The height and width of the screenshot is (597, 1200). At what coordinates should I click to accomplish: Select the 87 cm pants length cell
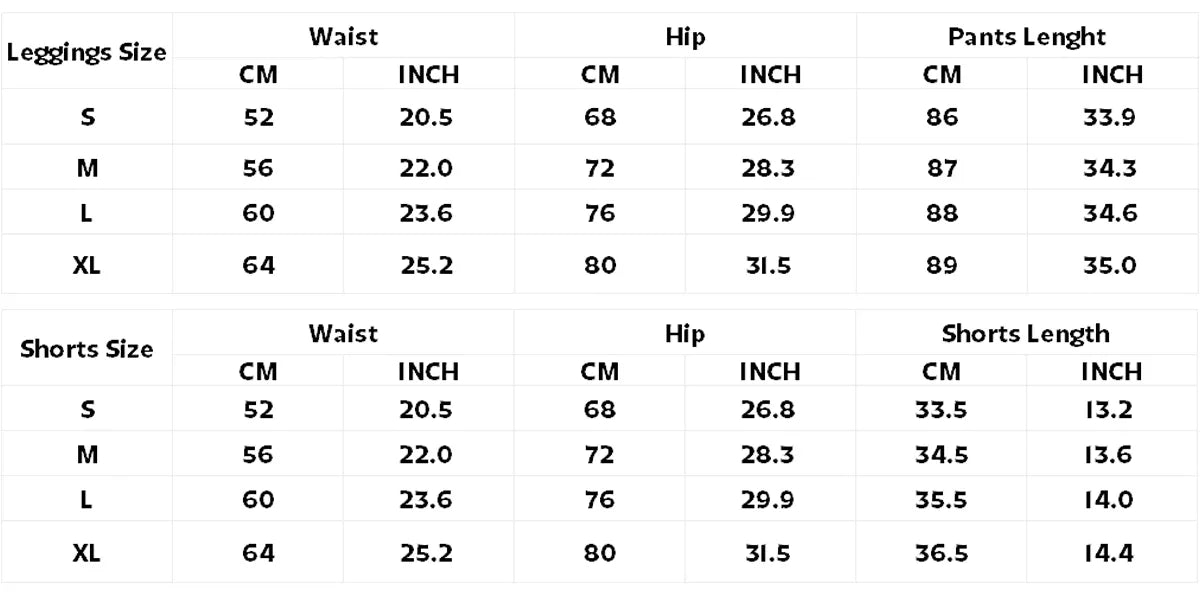pyautogui.click(x=942, y=168)
